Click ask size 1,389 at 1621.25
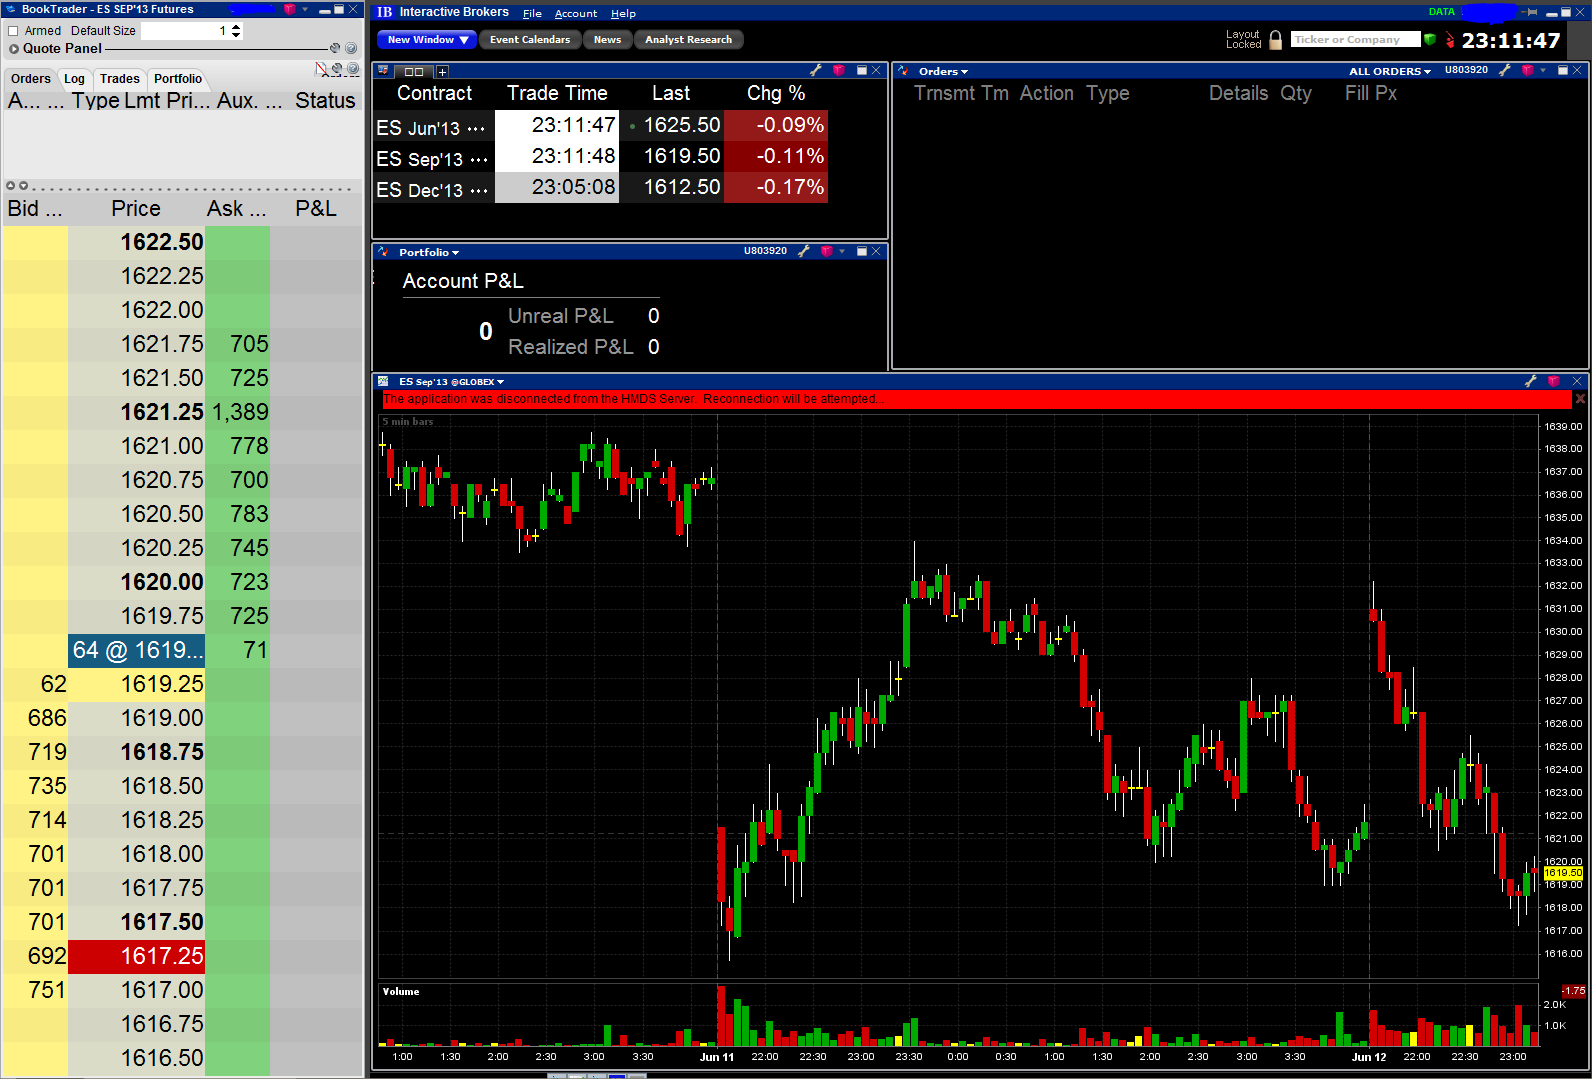The image size is (1592, 1079). pos(240,412)
